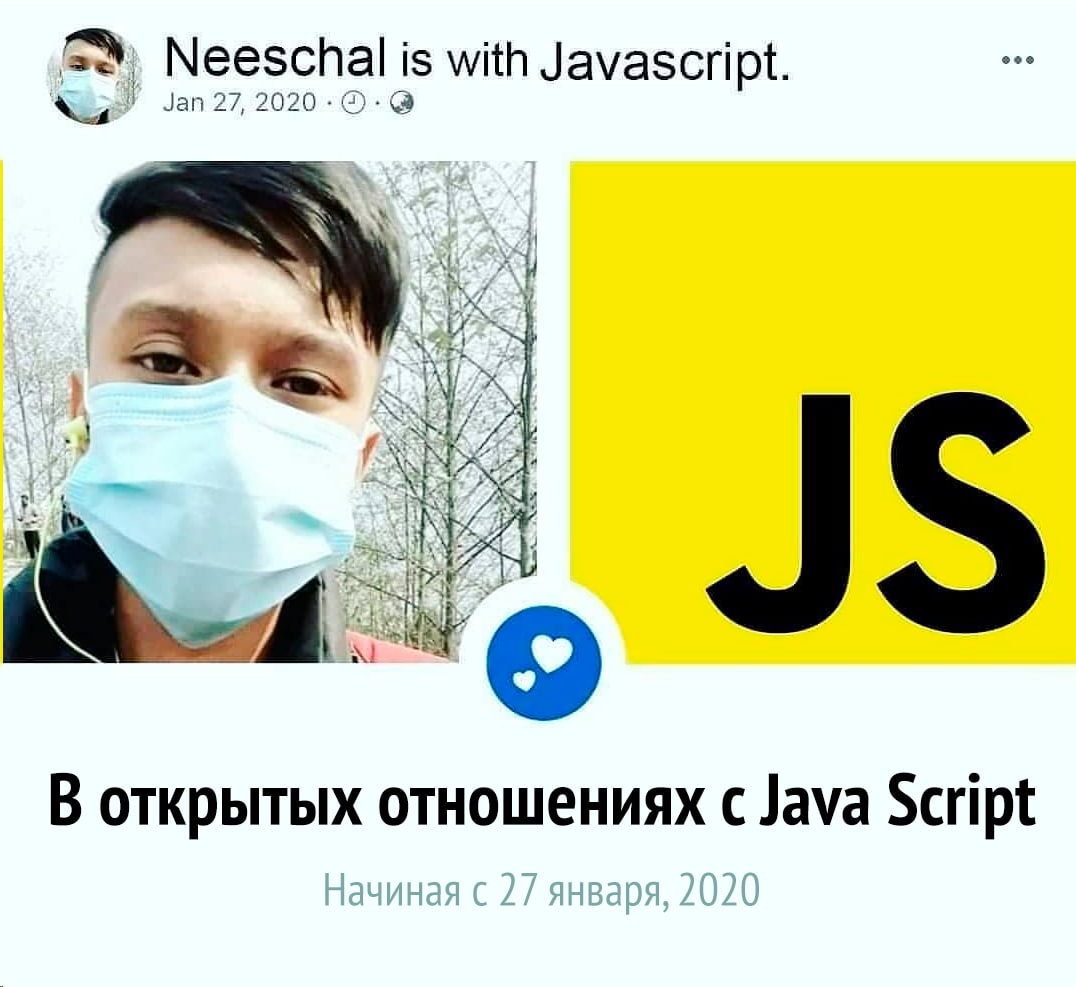1076x987 pixels.
Task: Open the small round profile avatar
Action: (93, 76)
